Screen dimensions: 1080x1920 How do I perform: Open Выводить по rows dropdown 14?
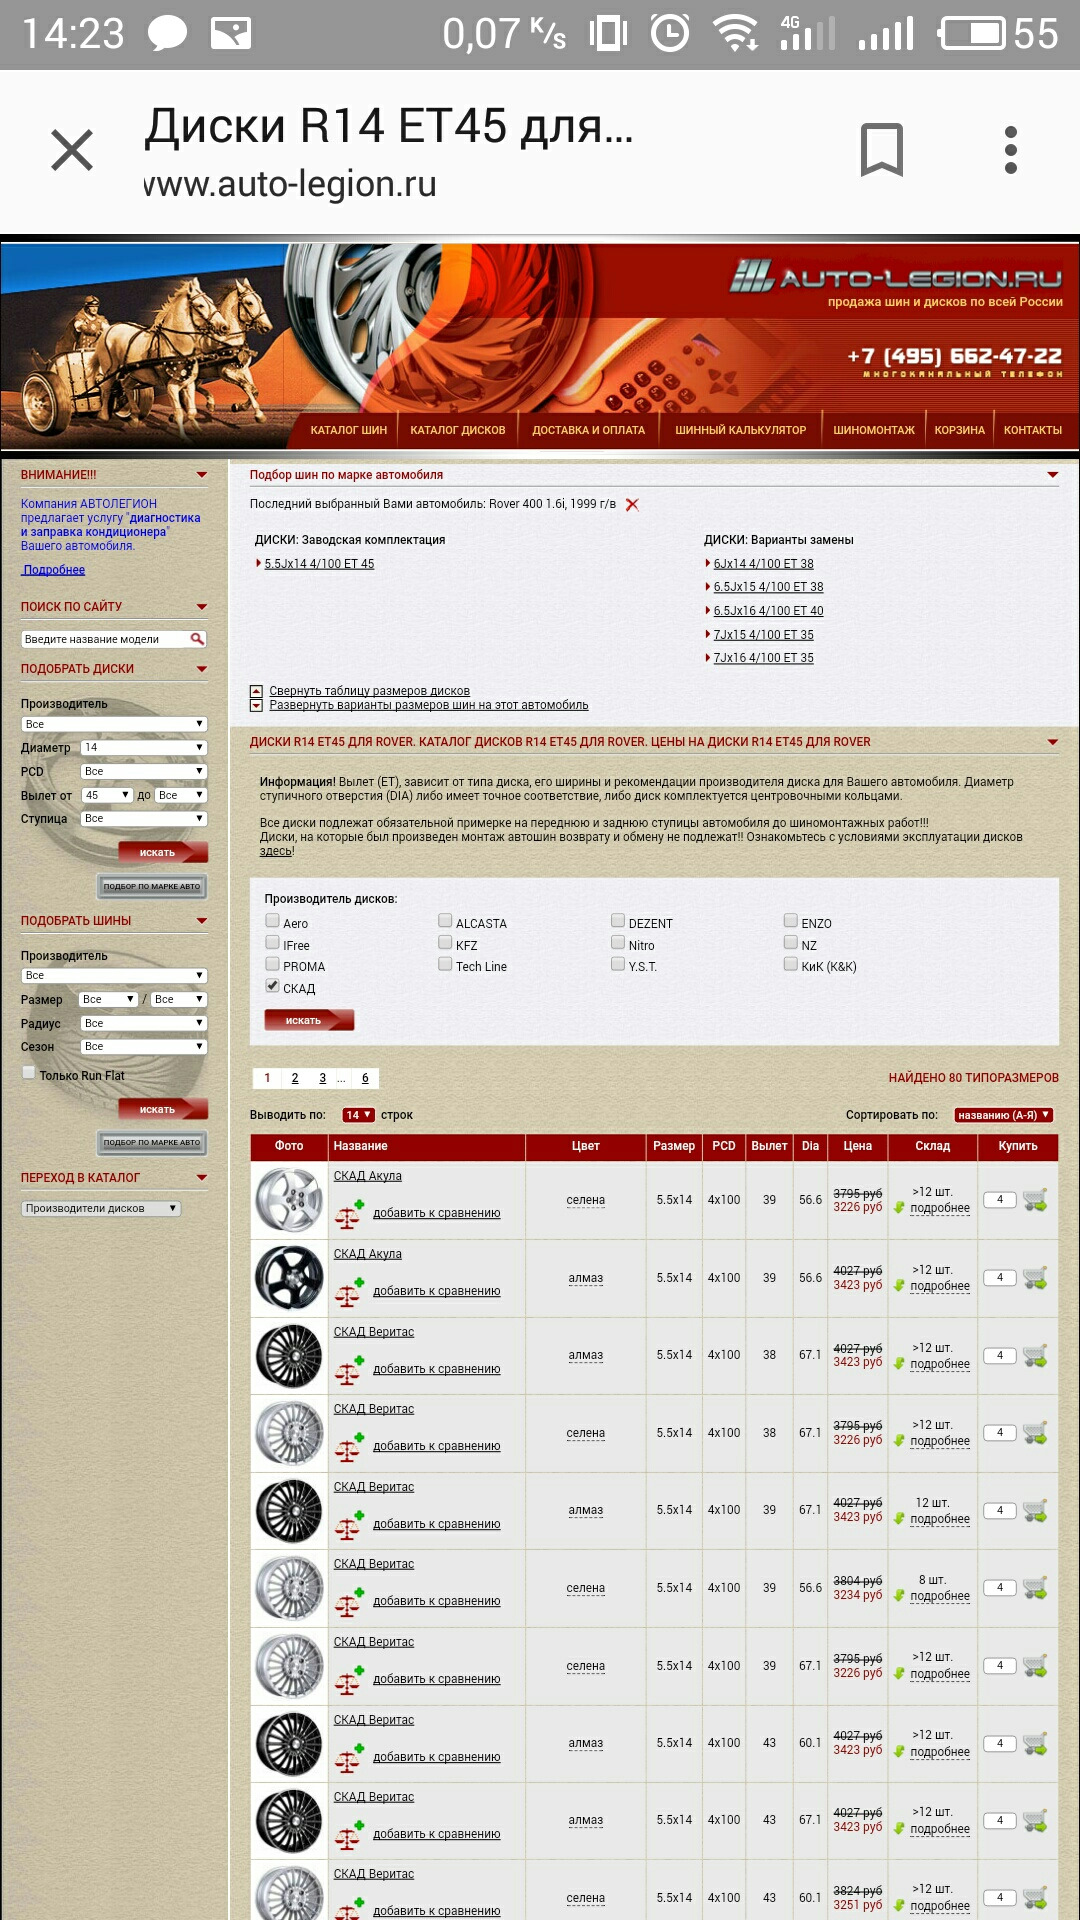pos(358,1115)
